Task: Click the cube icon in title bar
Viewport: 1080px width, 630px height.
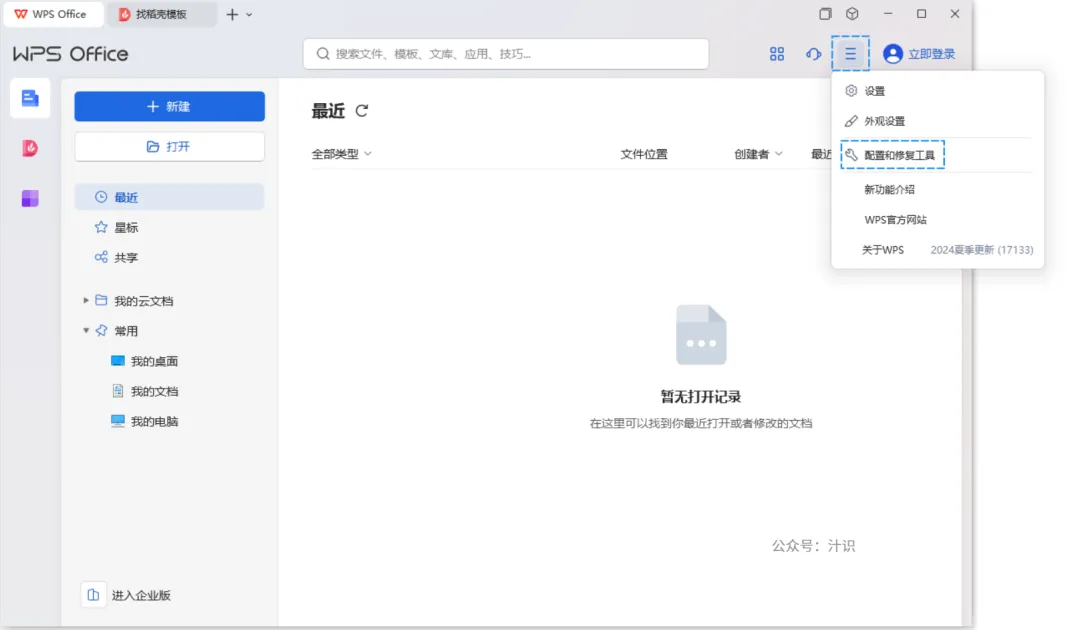Action: (x=852, y=14)
